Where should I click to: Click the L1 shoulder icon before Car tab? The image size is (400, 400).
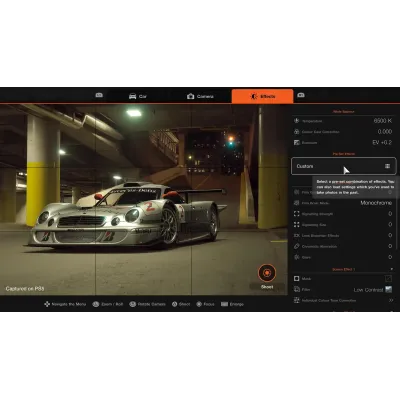99,95
